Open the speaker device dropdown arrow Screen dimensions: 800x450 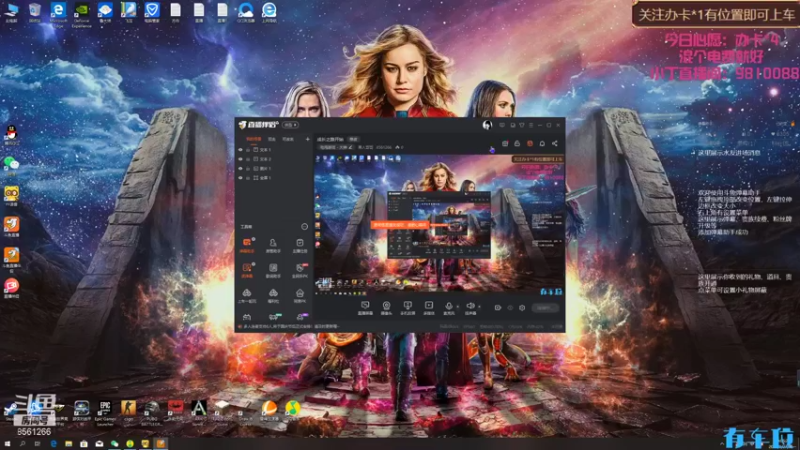click(479, 307)
